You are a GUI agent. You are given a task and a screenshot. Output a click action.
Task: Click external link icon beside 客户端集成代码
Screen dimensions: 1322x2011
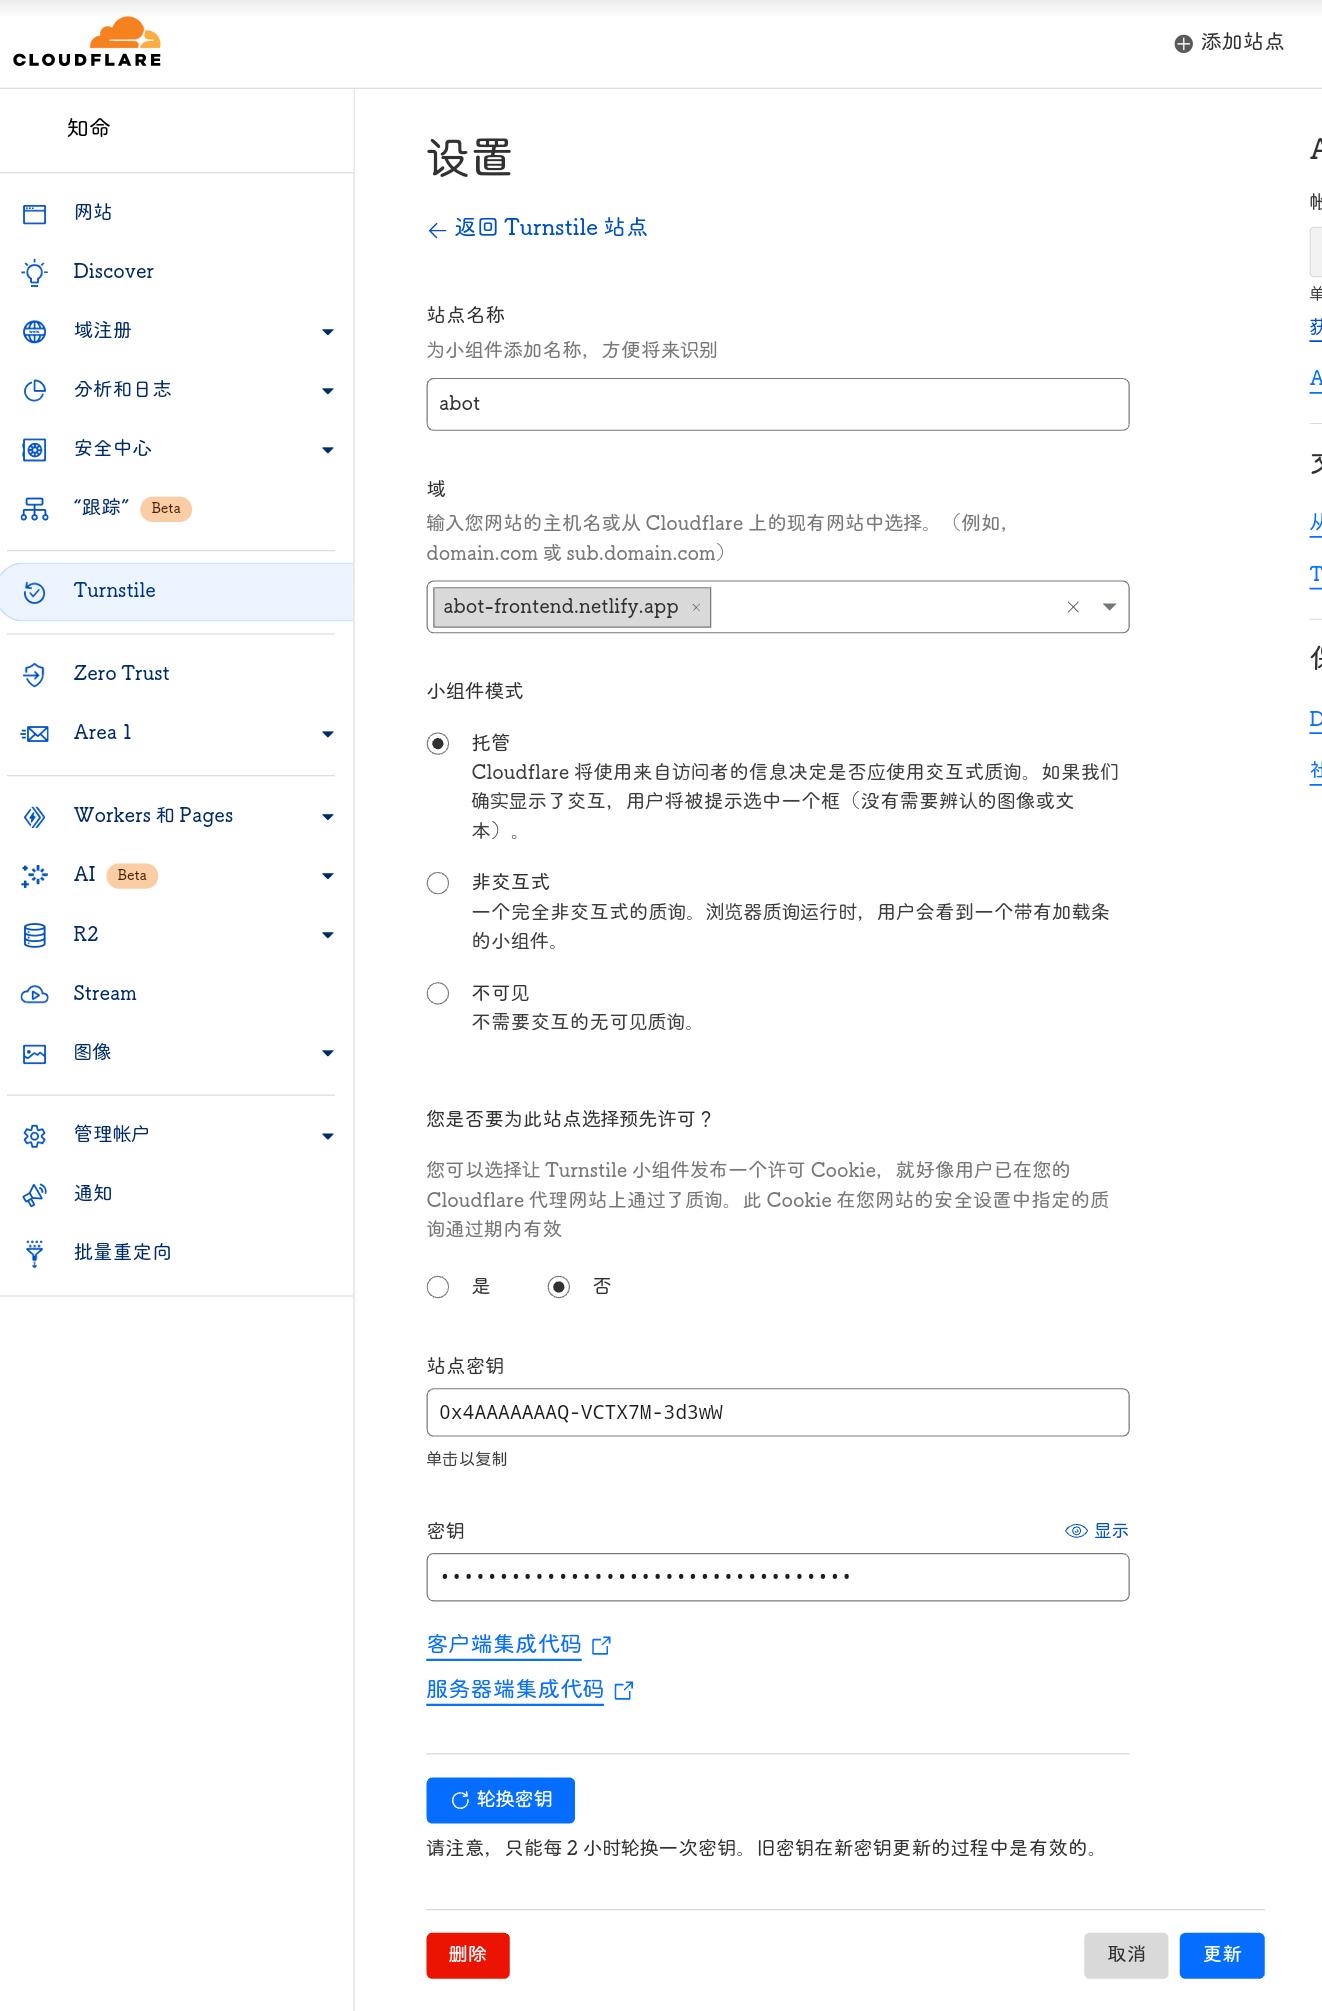tap(601, 1645)
